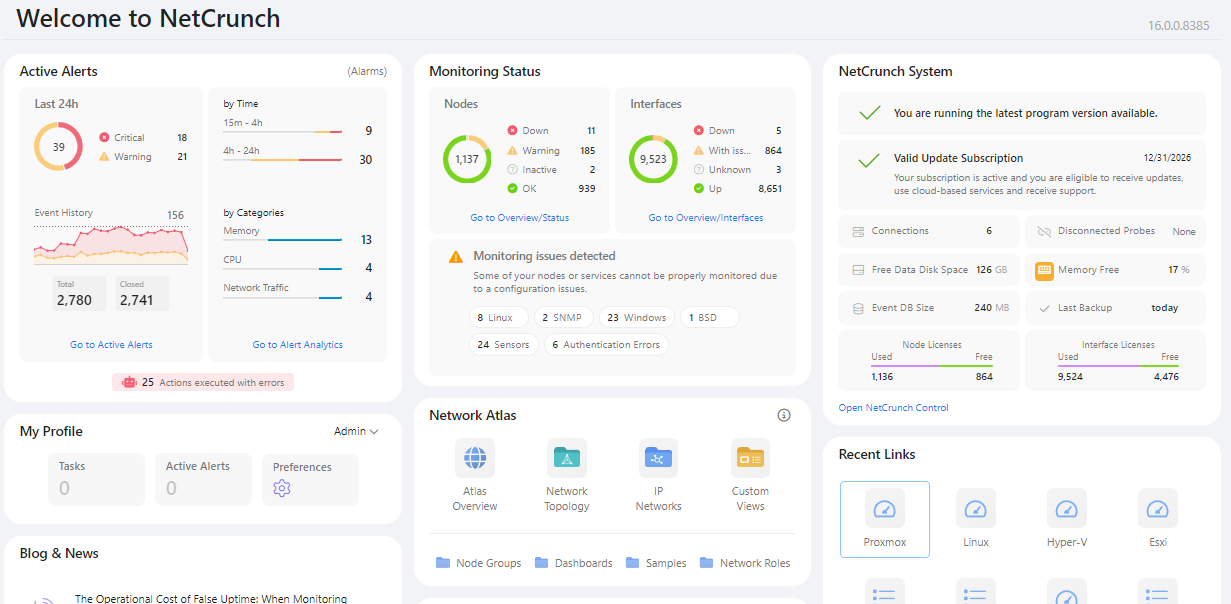Click the Total 2,780 events box

[x=81, y=294]
